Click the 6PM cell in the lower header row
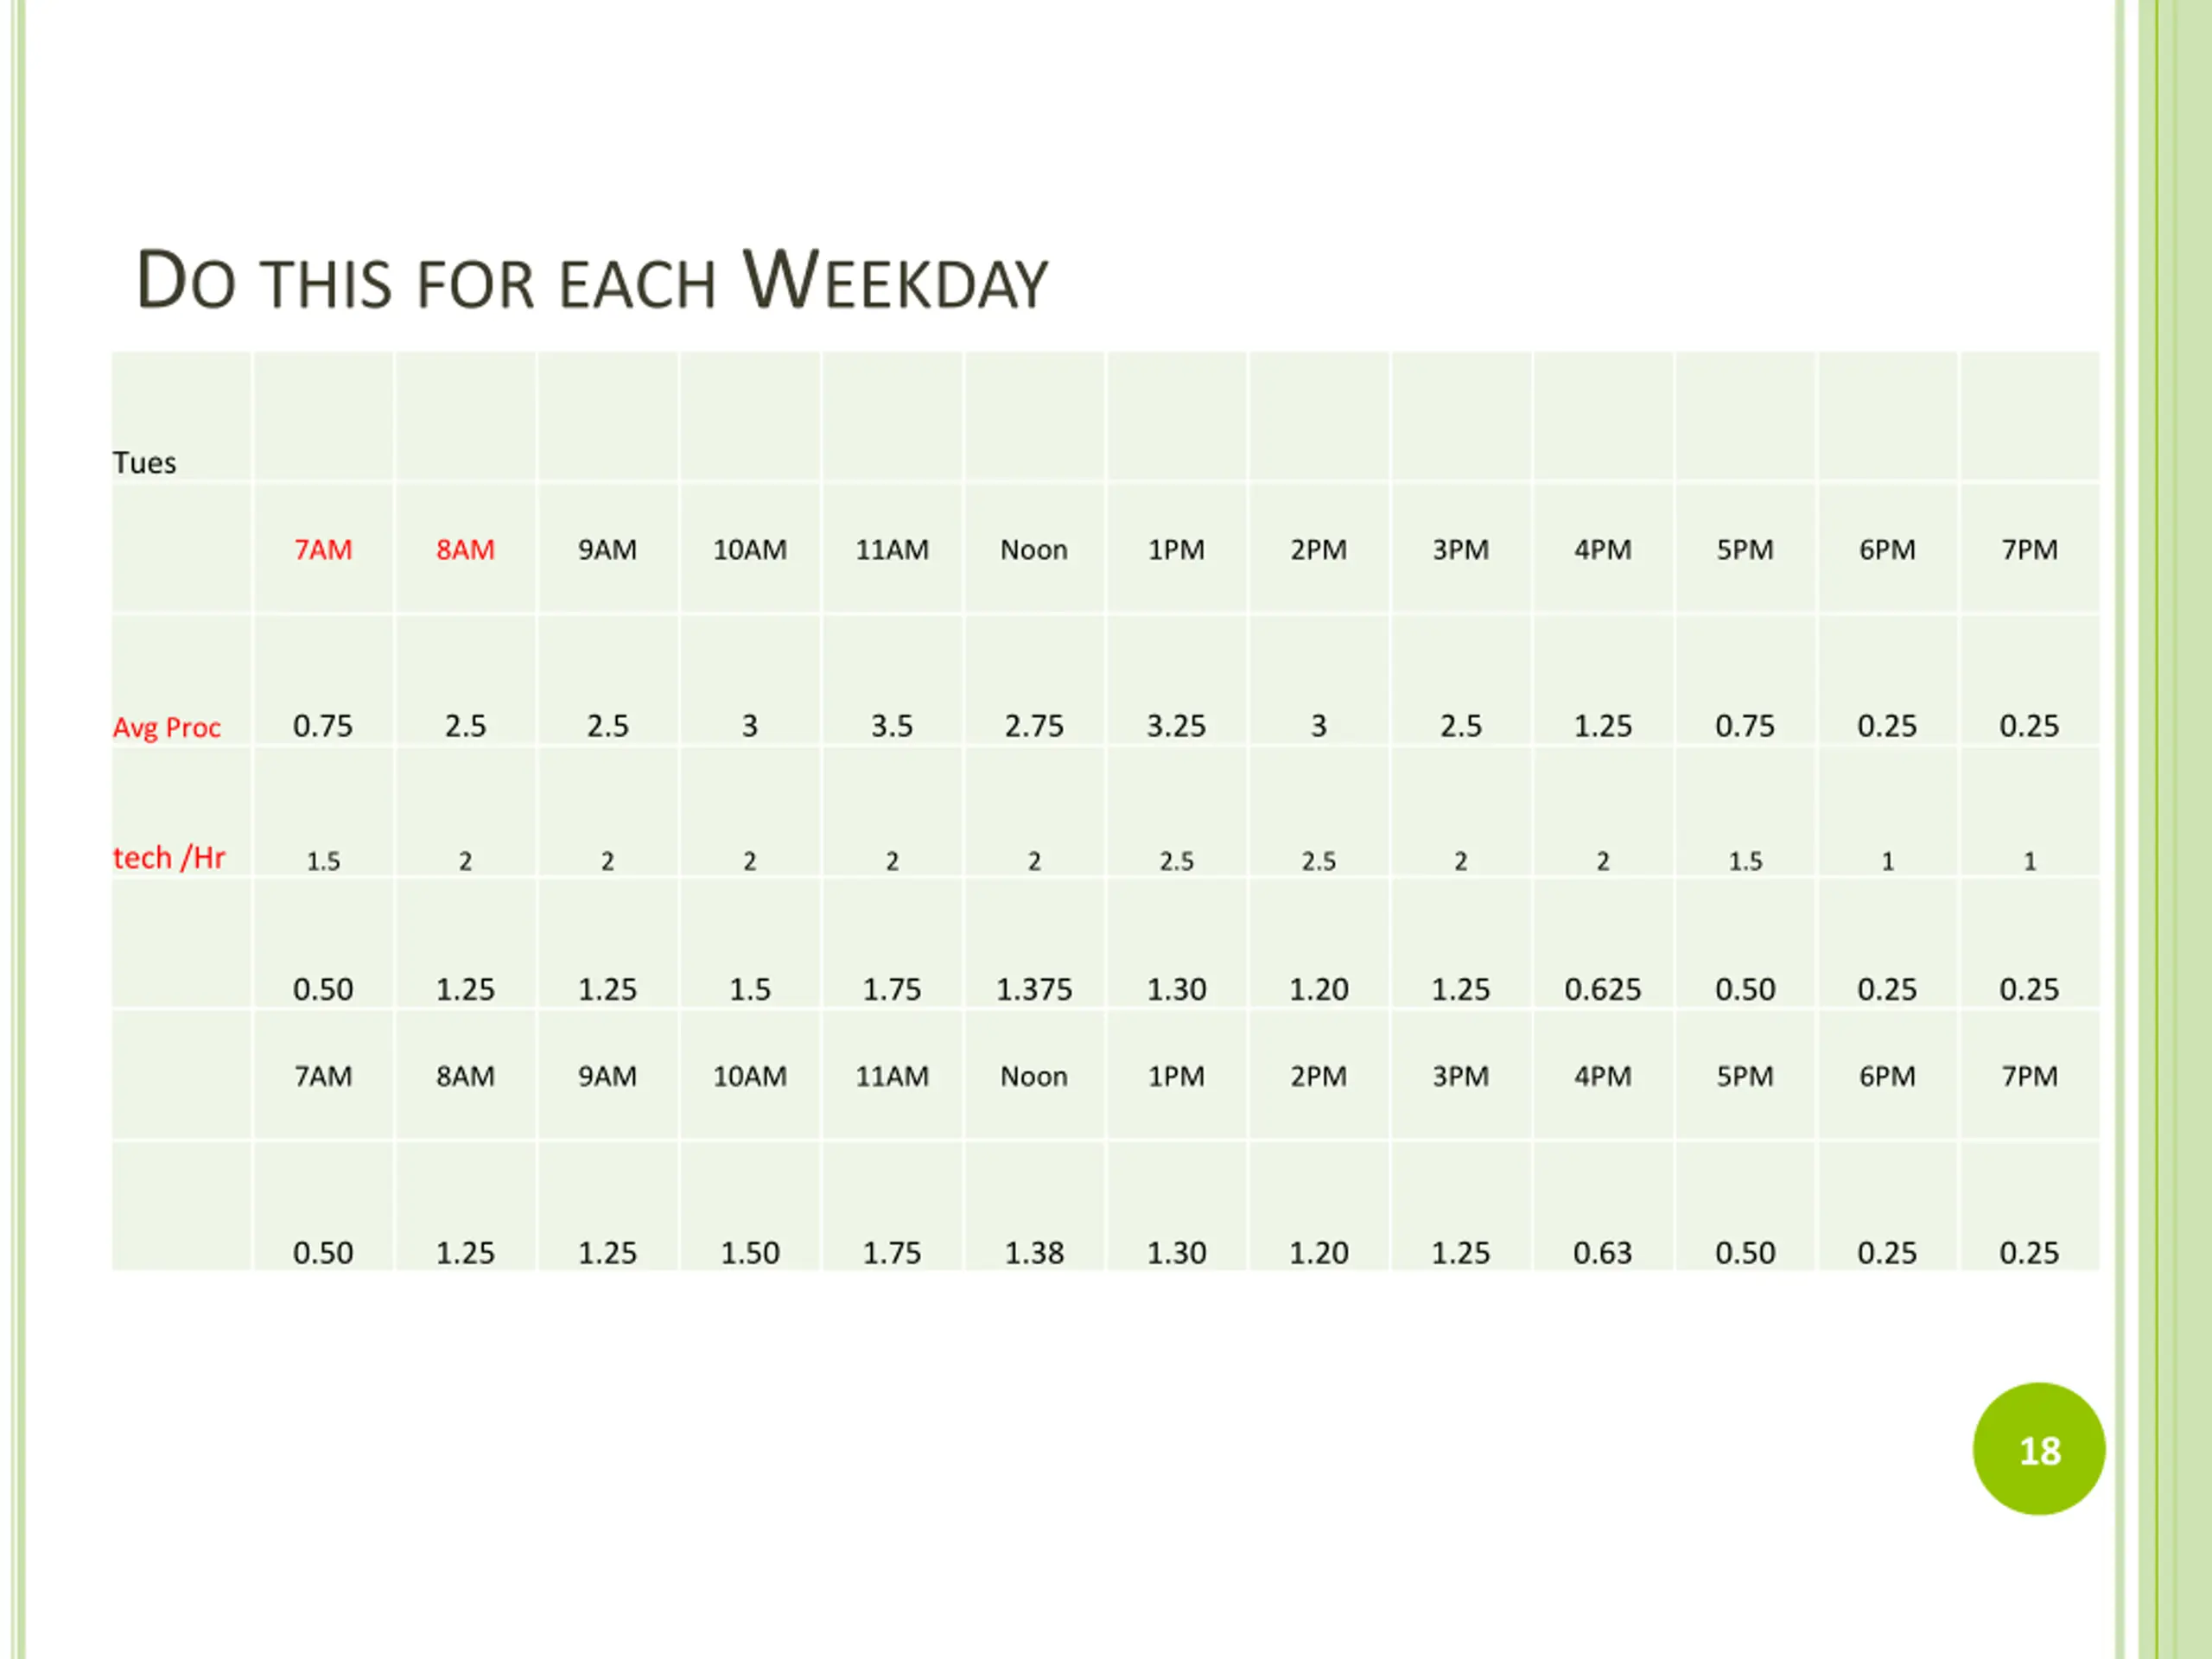Image resolution: width=2212 pixels, height=1659 pixels. 1887,1076
